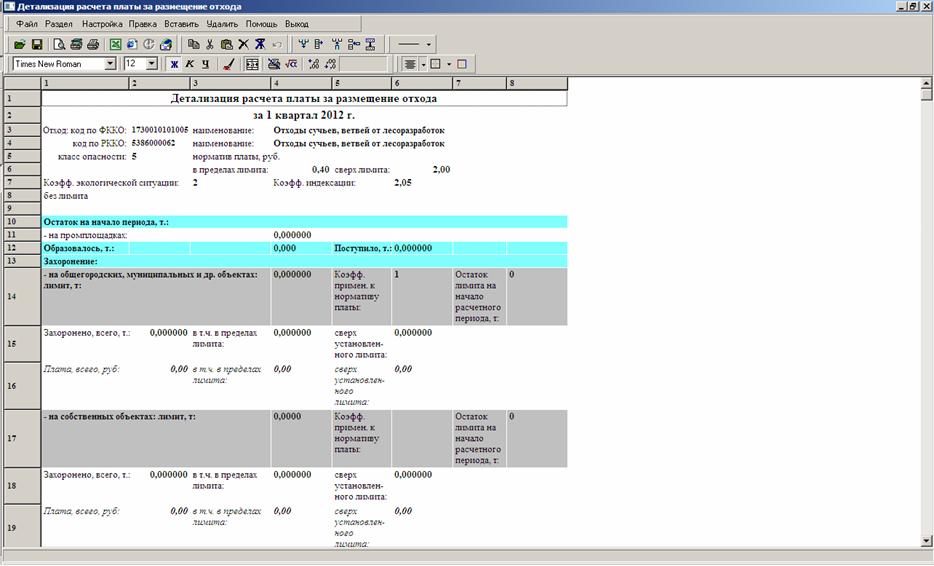Expand the font size 12 dropdown

[152, 64]
